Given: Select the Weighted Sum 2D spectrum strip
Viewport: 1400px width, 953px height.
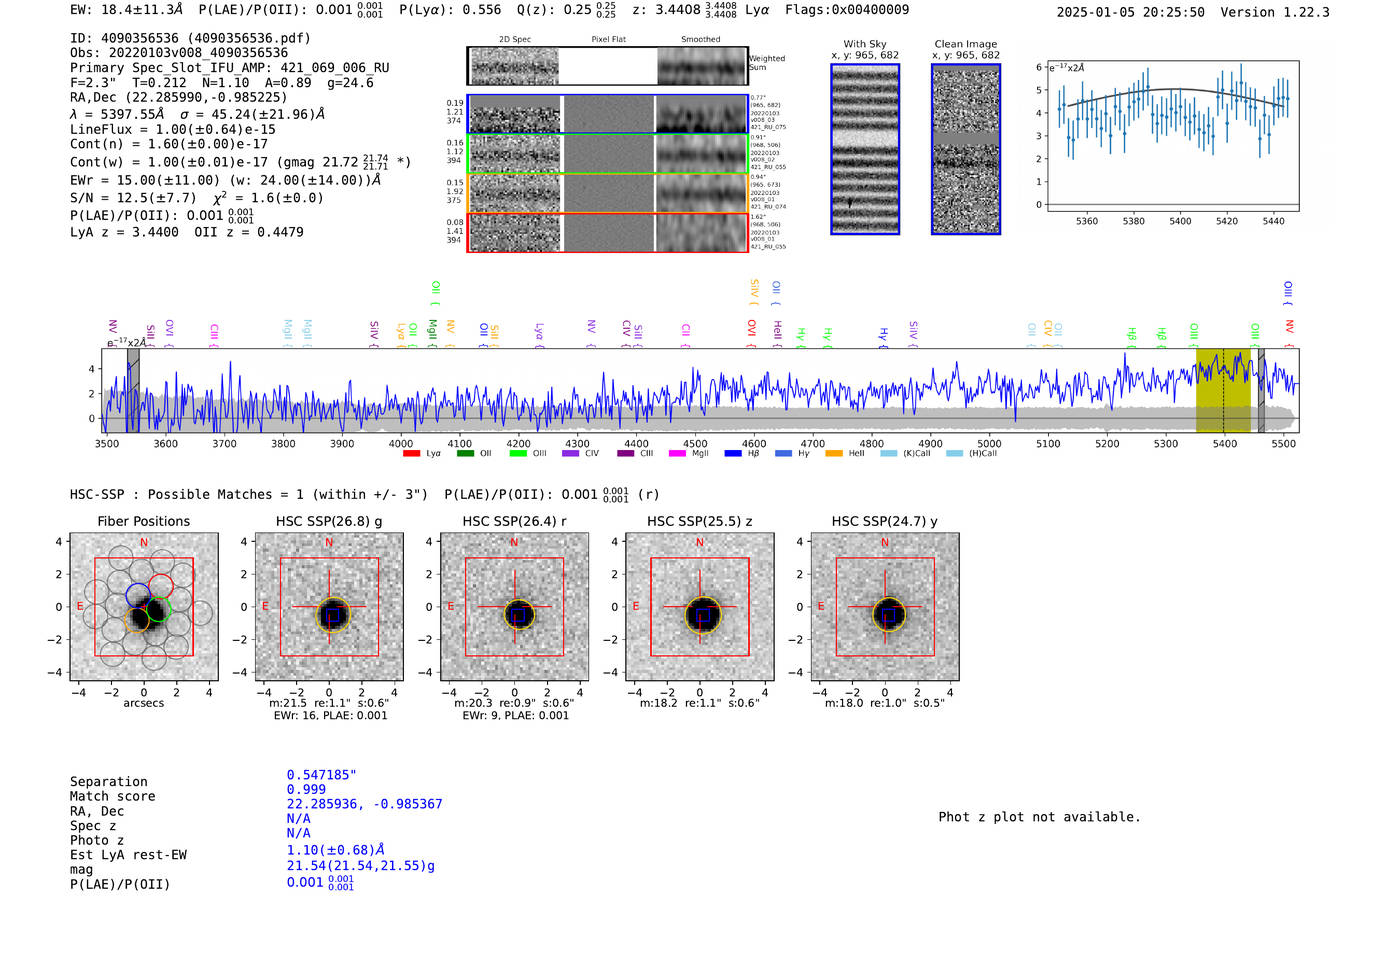Looking at the screenshot, I should coord(607,66).
